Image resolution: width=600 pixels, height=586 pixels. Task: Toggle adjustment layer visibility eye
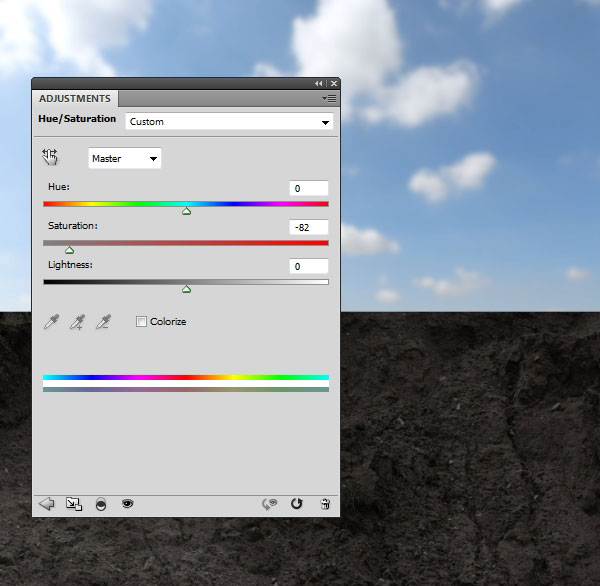[x=127, y=503]
